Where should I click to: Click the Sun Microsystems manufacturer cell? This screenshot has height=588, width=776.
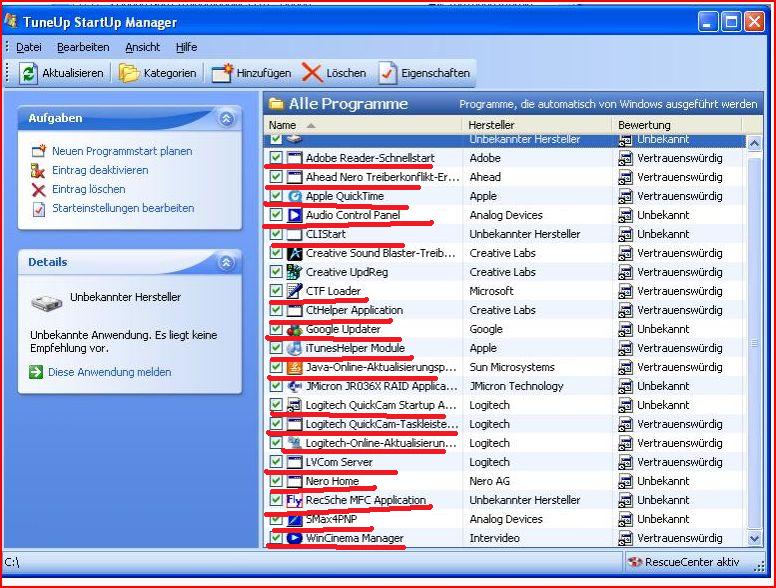coord(512,367)
